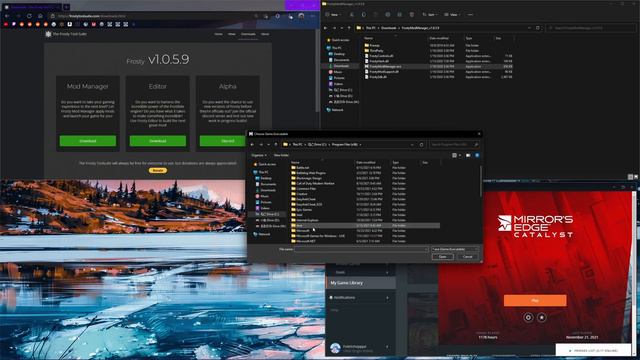Click Open button in file dialog
Screen dimensions: 640x360
(x=442, y=257)
